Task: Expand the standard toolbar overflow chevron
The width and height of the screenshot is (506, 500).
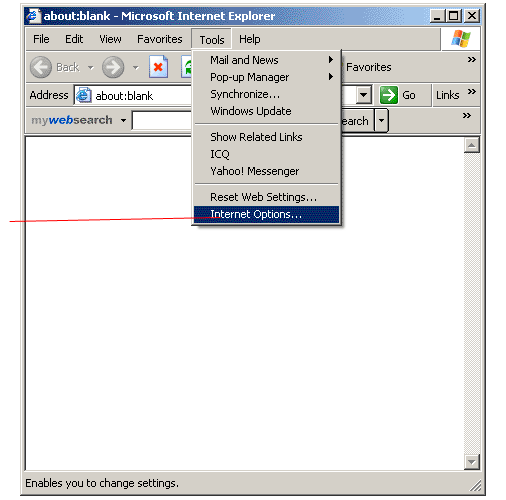Action: pyautogui.click(x=471, y=60)
